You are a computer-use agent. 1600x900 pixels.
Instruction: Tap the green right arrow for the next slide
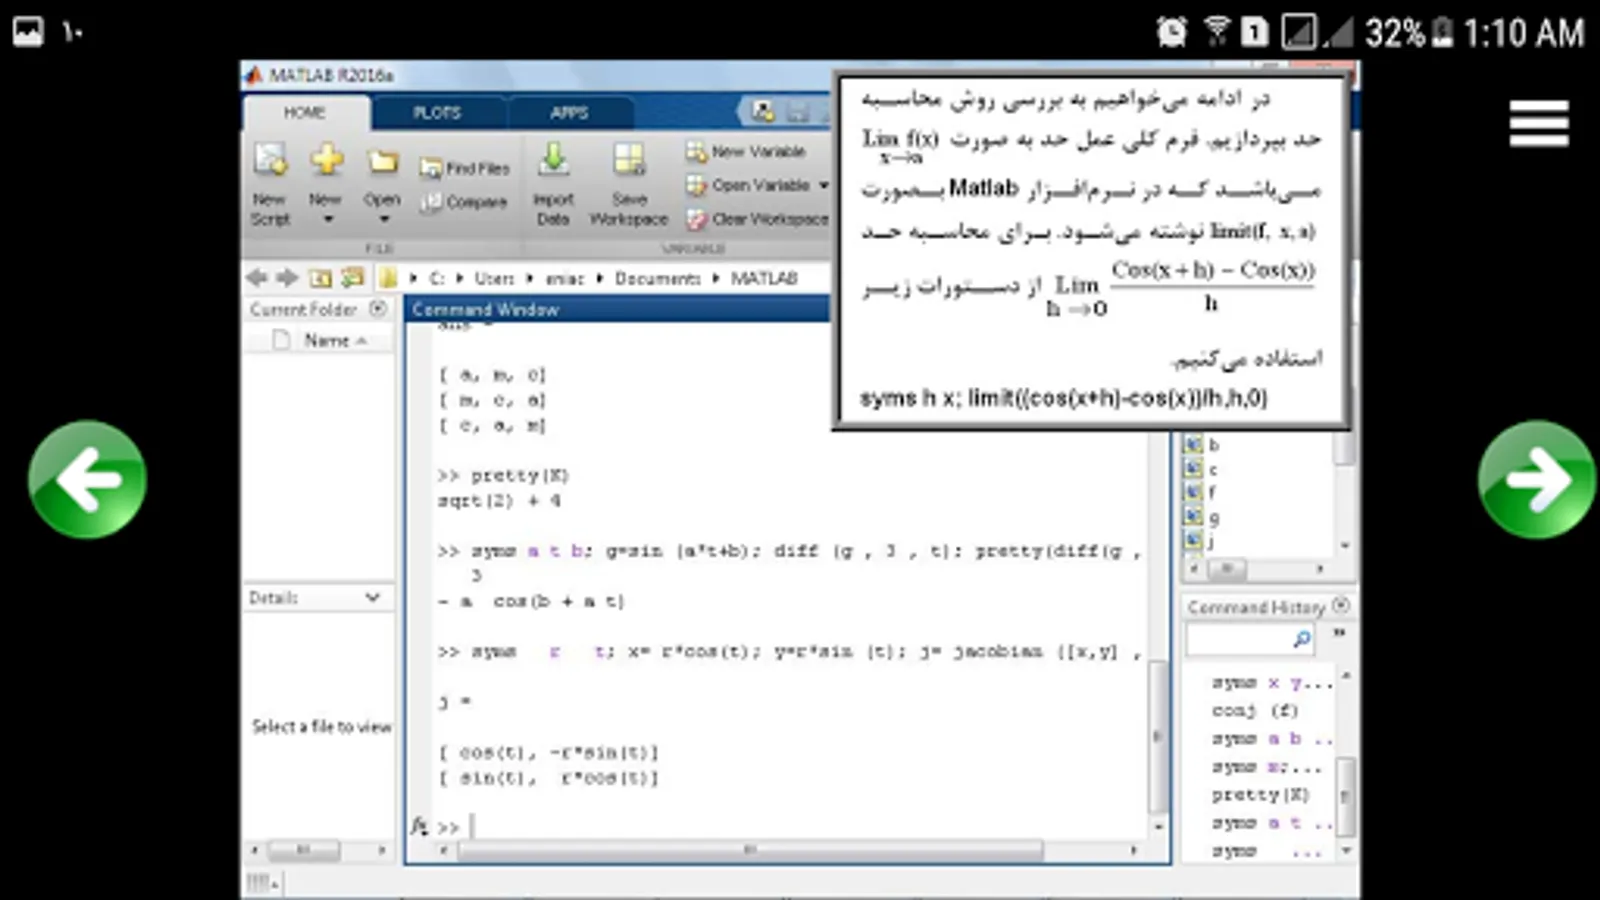coord(1537,480)
